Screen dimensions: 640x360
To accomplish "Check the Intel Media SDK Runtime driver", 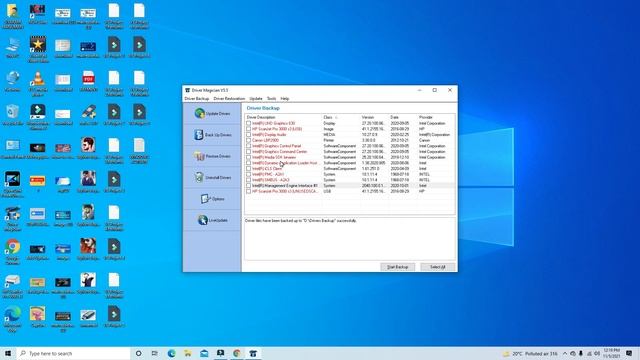I will 249,157.
